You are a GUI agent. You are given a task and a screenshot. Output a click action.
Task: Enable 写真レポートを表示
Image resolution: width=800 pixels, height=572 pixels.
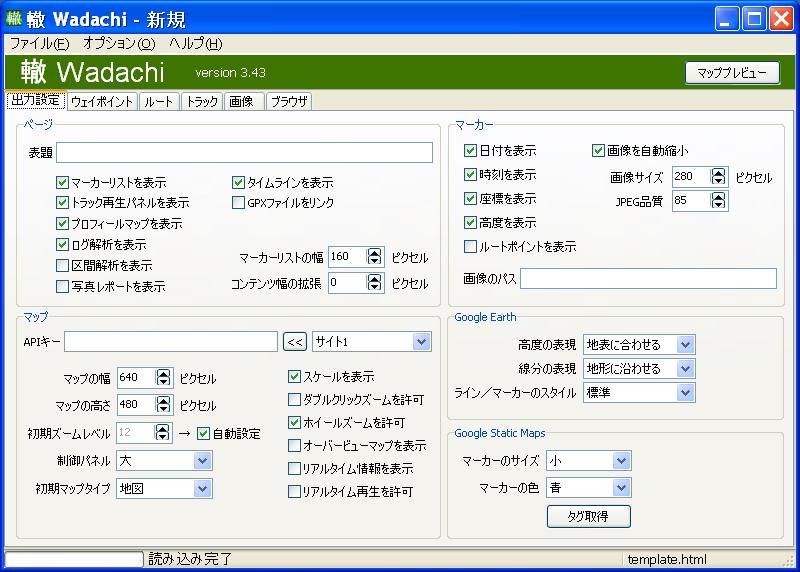pos(62,286)
